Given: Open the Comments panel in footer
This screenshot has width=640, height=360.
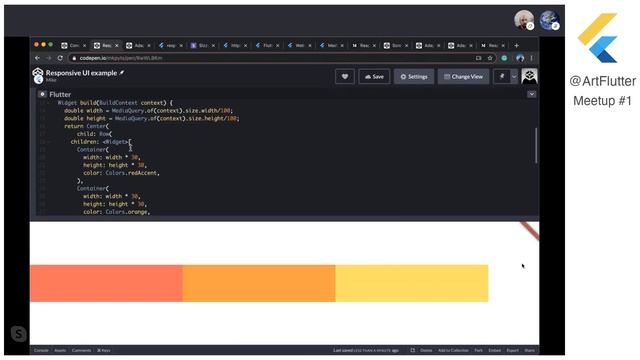Looking at the screenshot, I should click(81, 350).
